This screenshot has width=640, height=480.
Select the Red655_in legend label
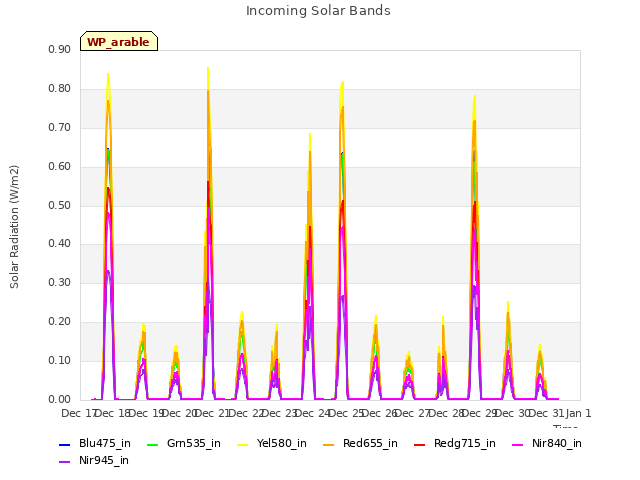370,444
